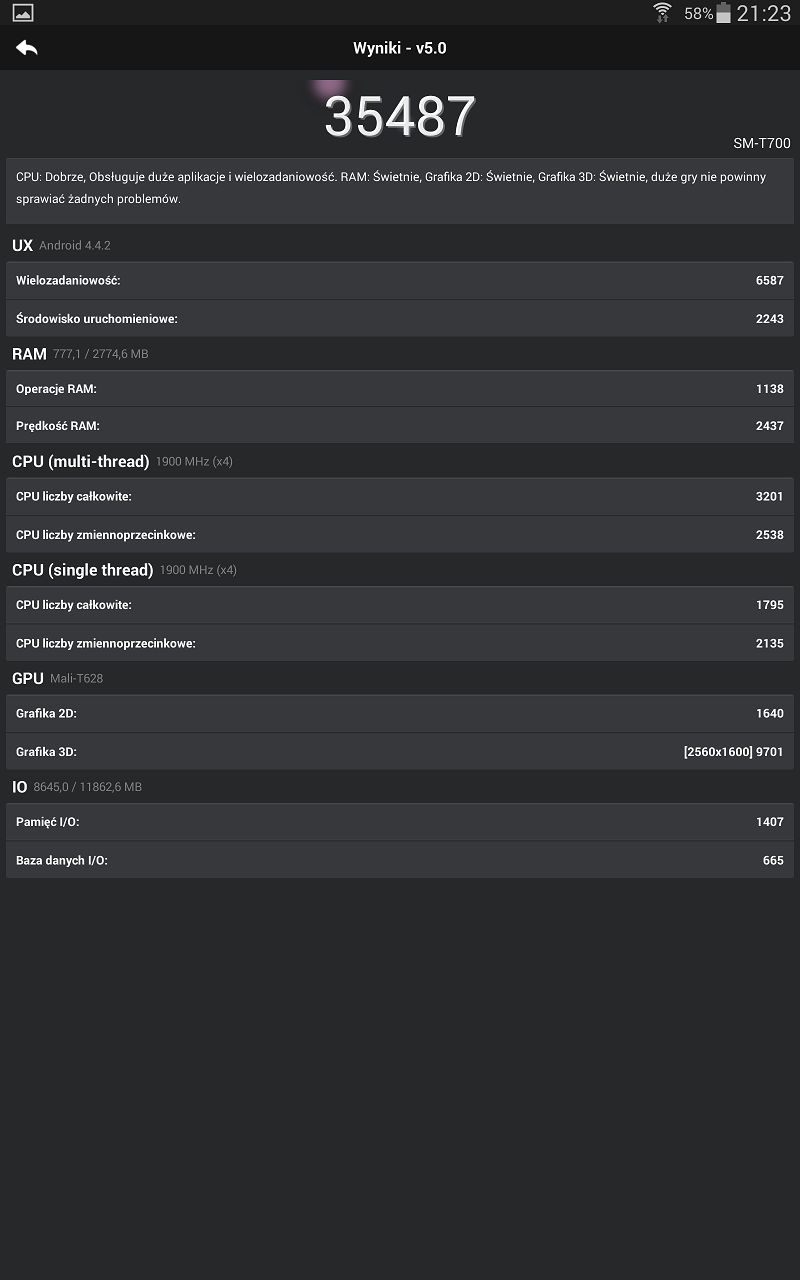This screenshot has height=1280, width=800.
Task: Select the Wielozadaniowość result row
Action: [400, 281]
